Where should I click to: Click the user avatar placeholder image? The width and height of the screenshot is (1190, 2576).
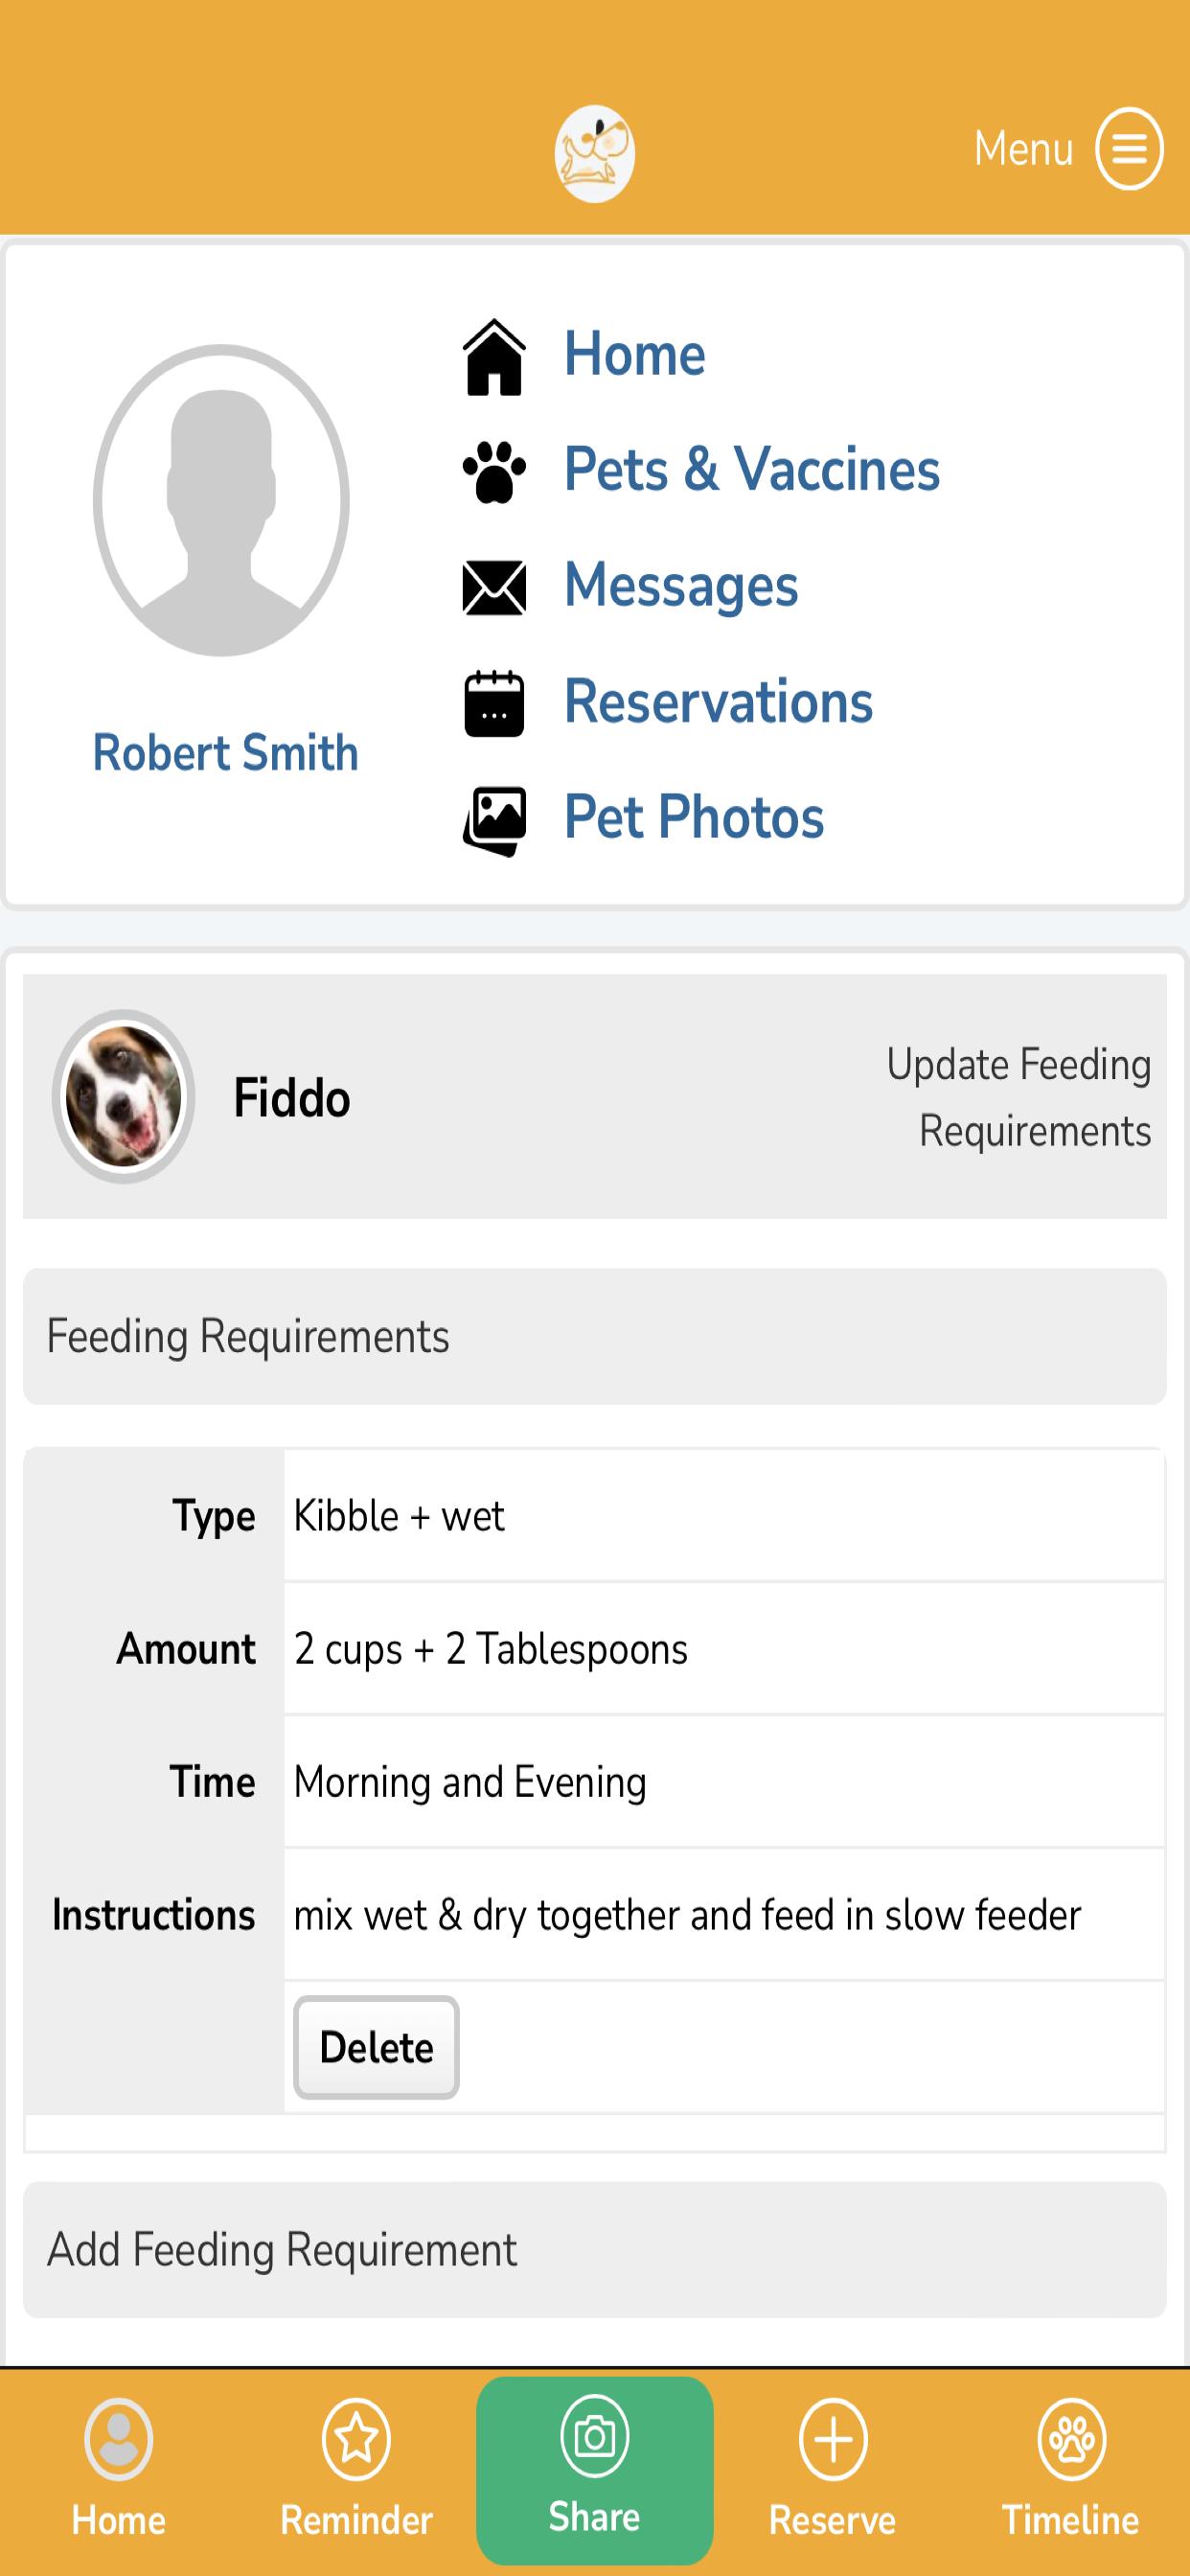(x=221, y=500)
